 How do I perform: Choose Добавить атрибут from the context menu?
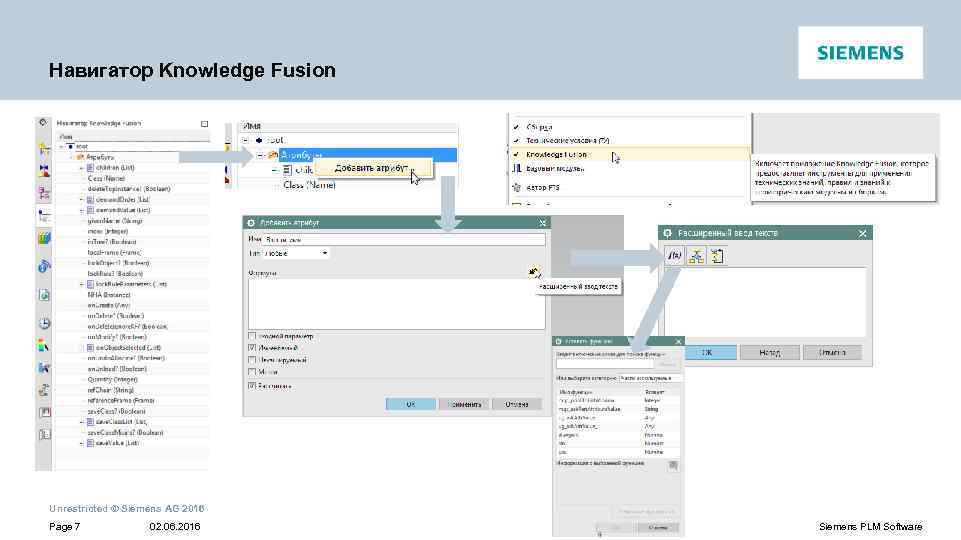point(374,168)
